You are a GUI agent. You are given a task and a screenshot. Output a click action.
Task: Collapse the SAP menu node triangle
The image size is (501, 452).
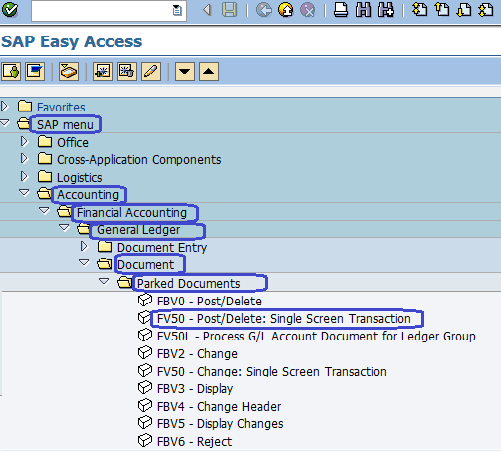pos(5,123)
